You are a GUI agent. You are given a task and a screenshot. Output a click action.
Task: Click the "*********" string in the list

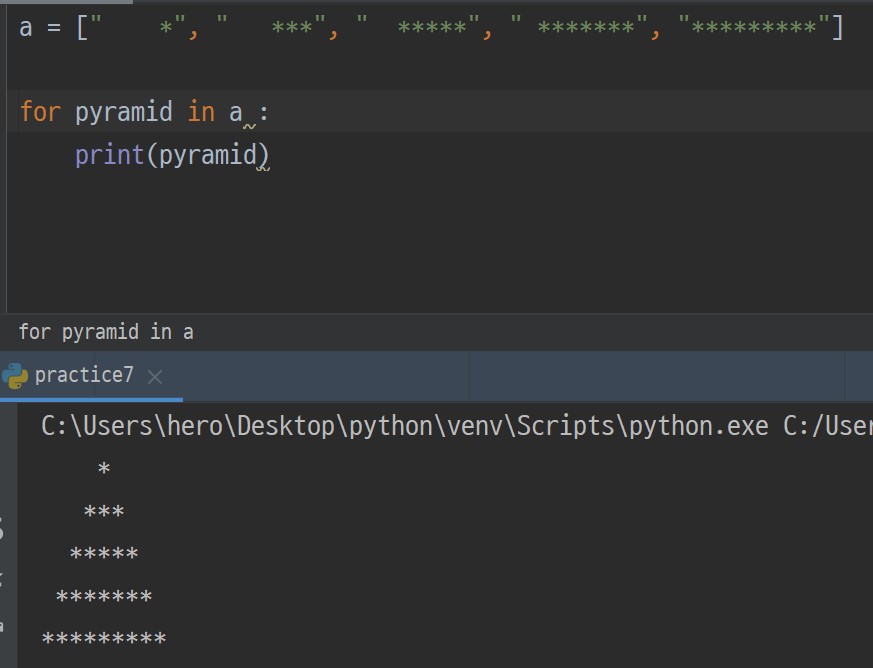[x=754, y=27]
